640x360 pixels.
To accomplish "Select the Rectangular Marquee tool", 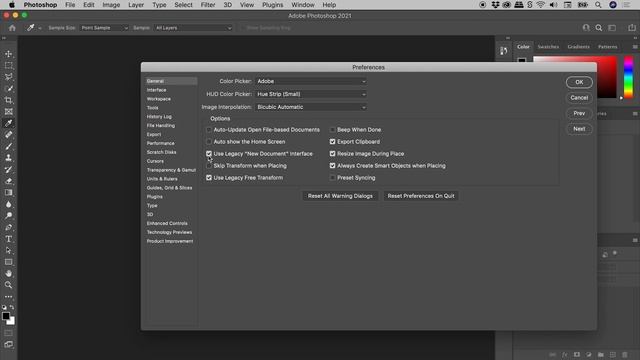I will tap(9, 66).
